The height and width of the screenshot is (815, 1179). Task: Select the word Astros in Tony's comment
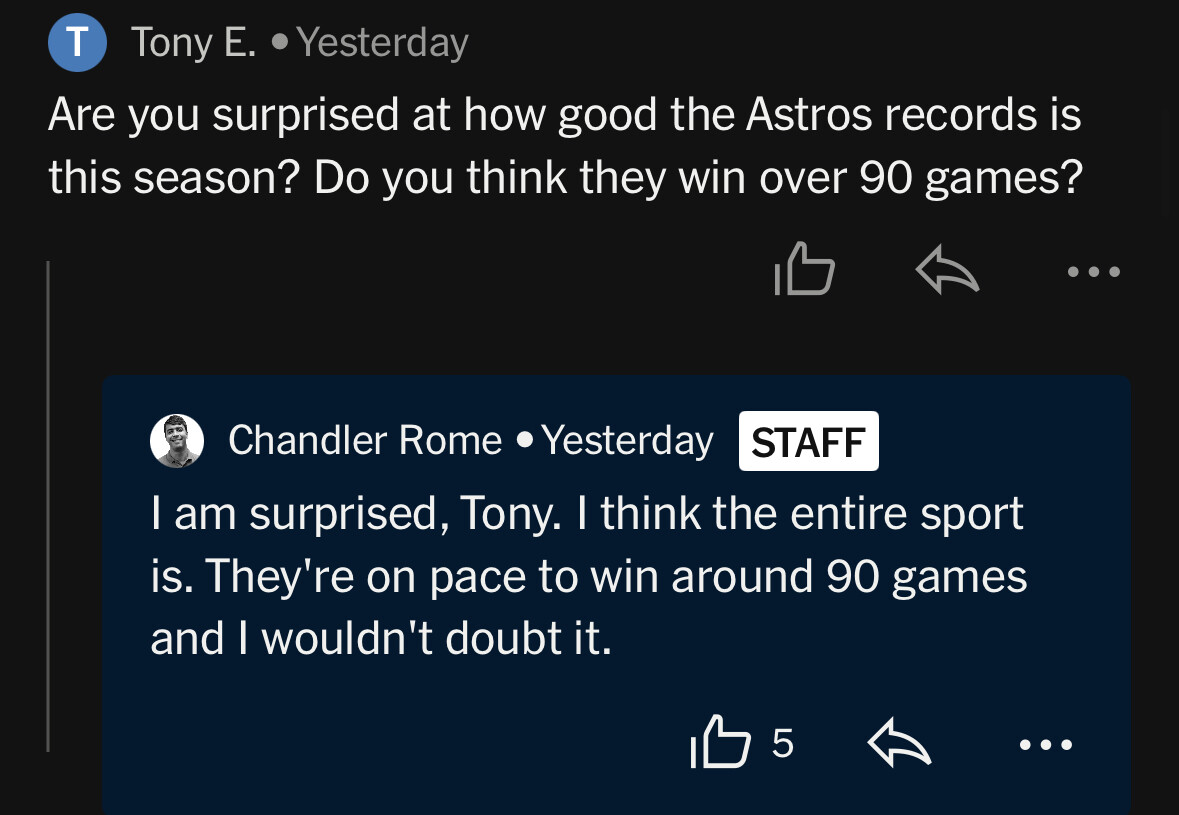(809, 115)
